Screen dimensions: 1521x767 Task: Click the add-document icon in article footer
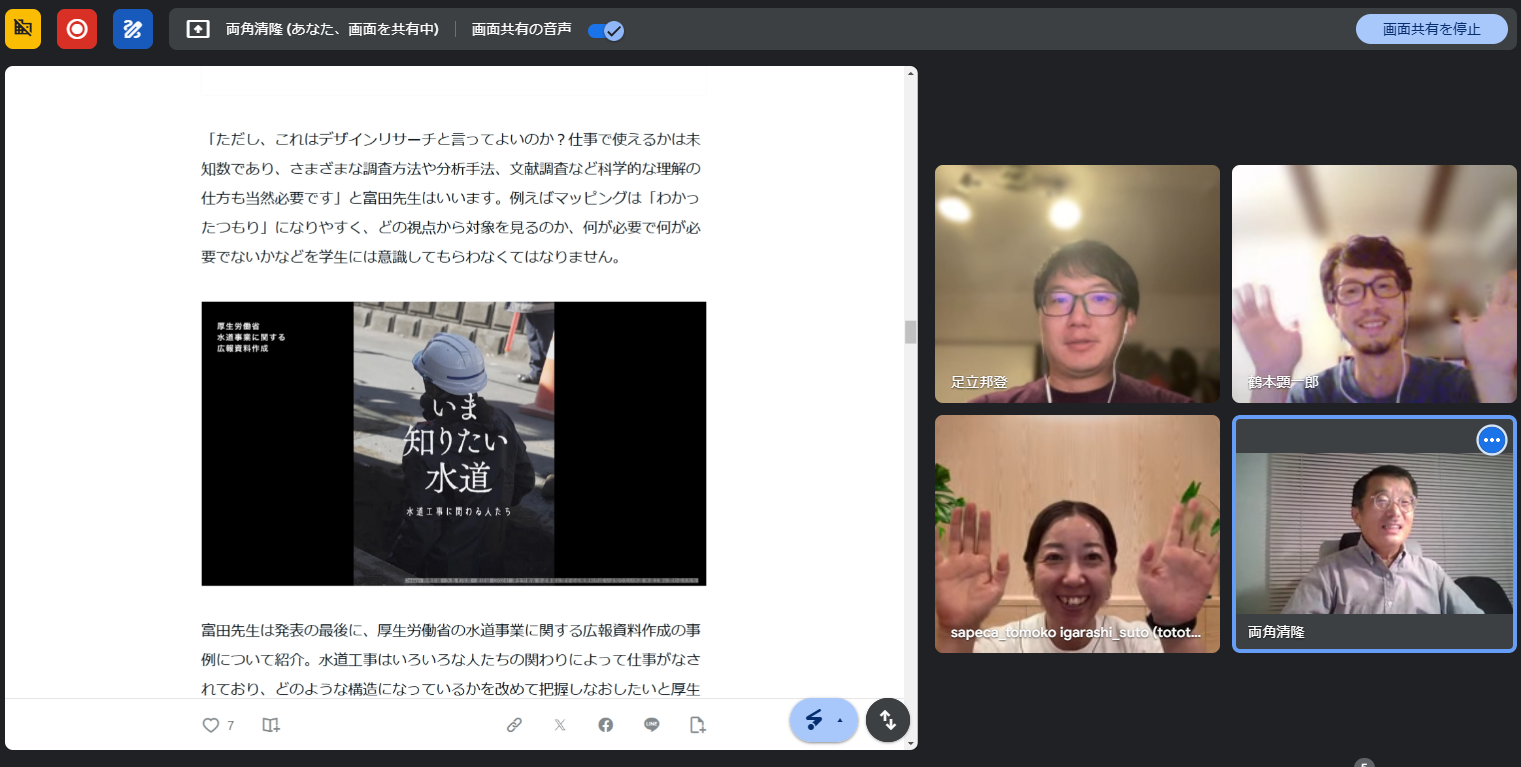698,725
